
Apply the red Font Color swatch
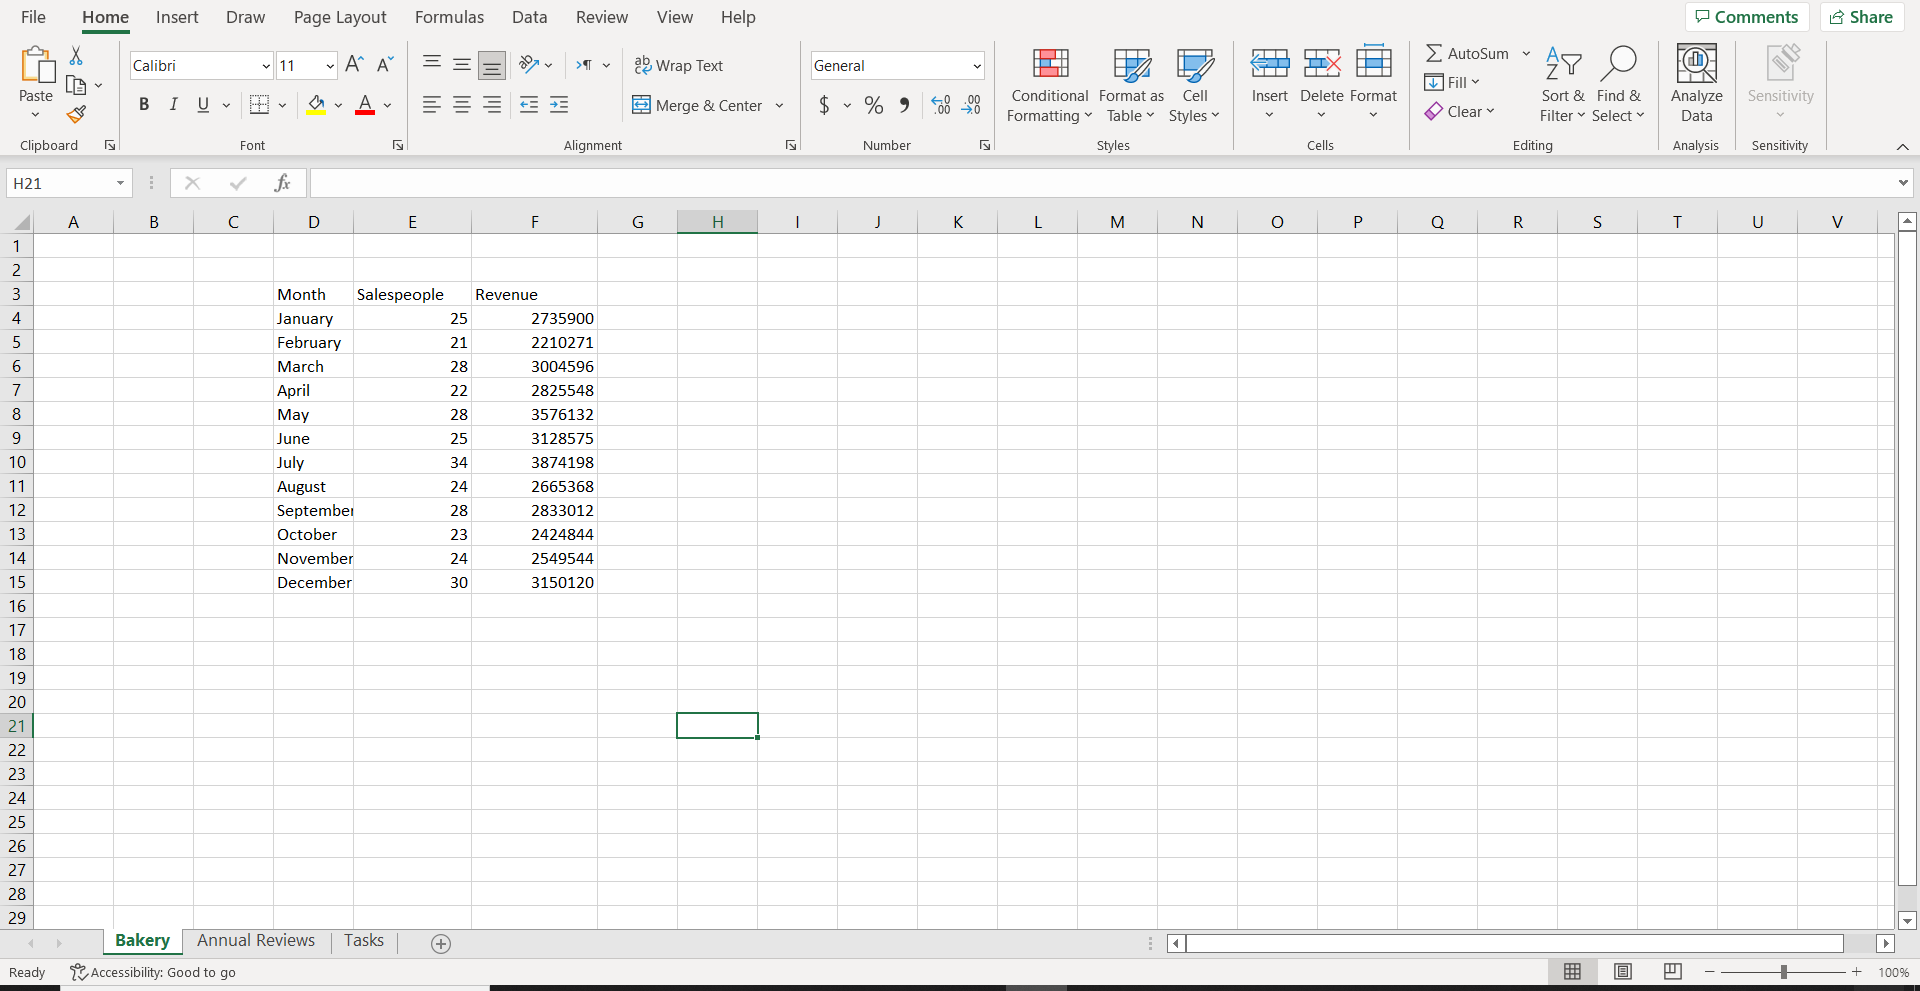click(365, 105)
